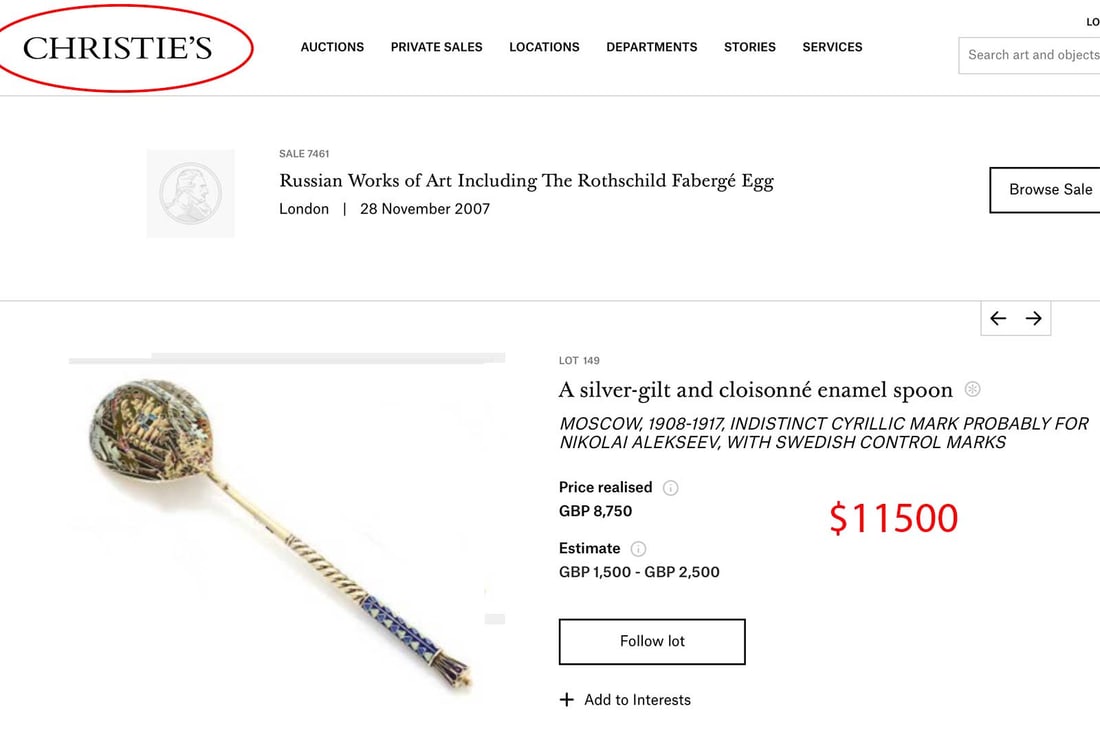Viewport: 1100px width, 730px height.
Task: Go to next lot arrow
Action: coord(1034,318)
